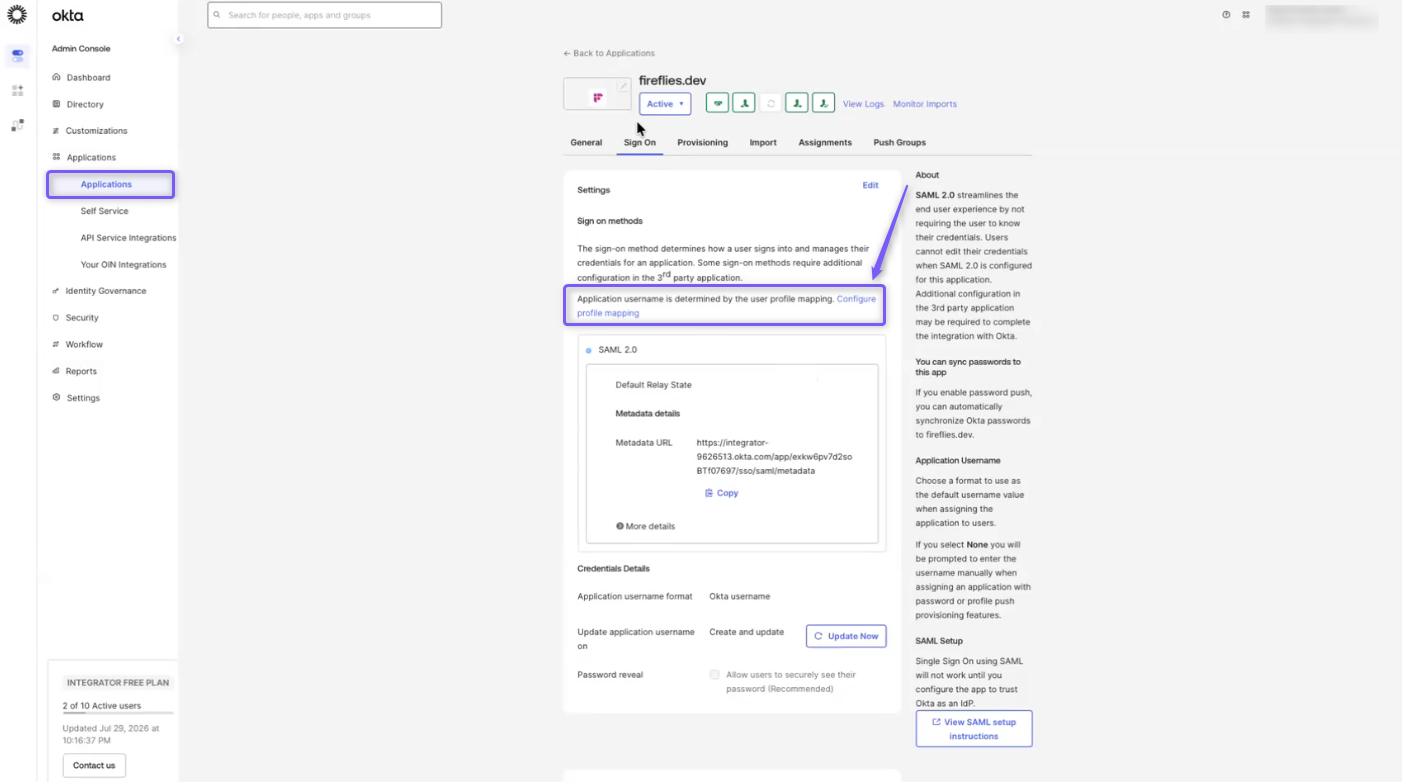Screen dimensions: 1402x782
Task: Expand the Customizations menu
Action: tap(96, 131)
